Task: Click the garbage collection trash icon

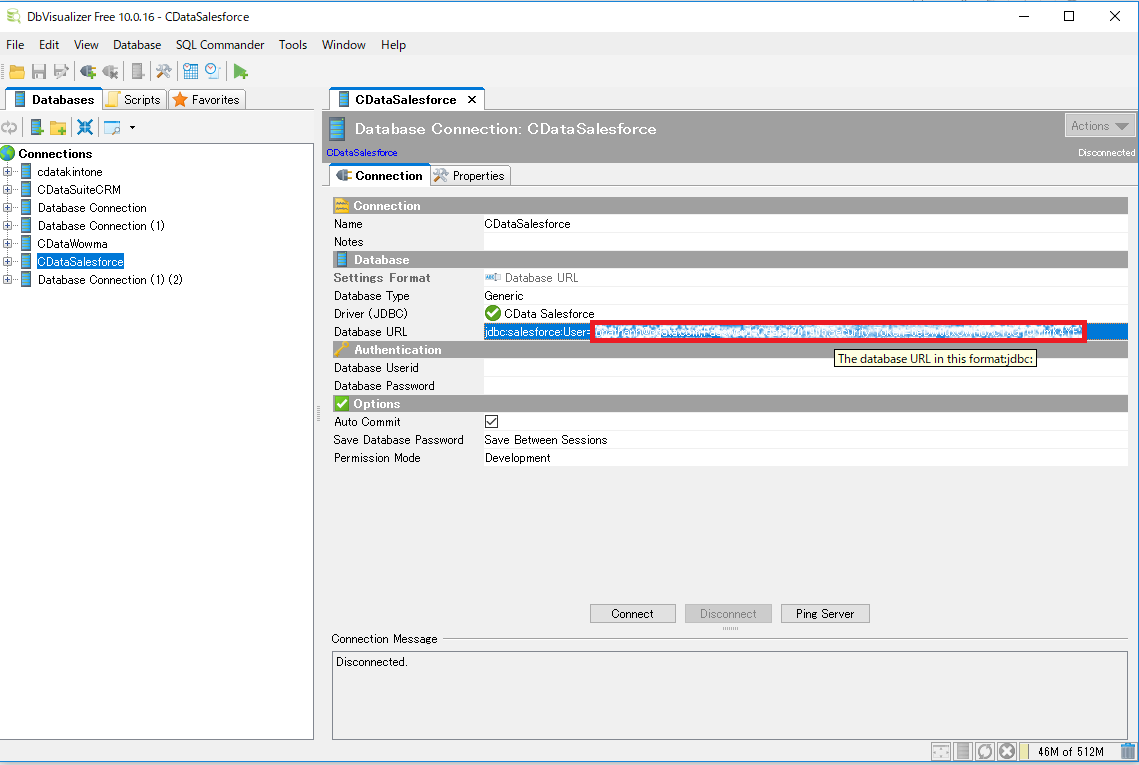Action: tap(1127, 751)
